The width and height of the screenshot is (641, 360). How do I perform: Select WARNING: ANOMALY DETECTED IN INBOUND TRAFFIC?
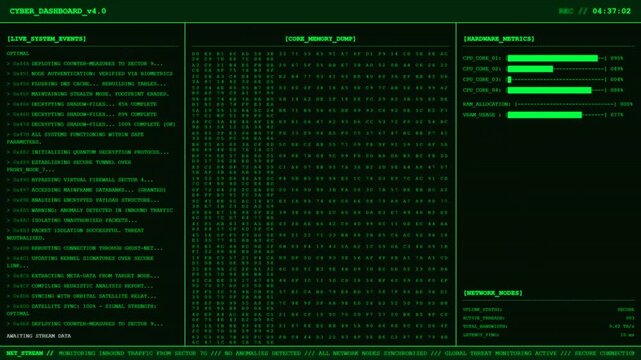(x=90, y=210)
